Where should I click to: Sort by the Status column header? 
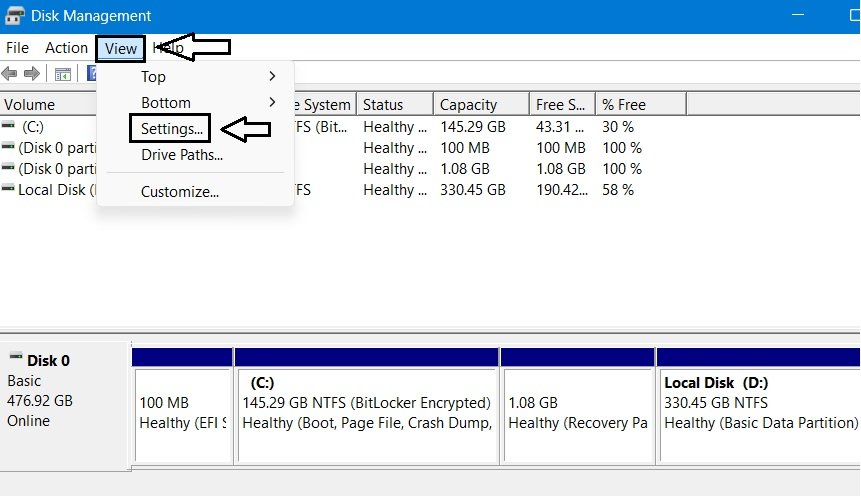[395, 104]
